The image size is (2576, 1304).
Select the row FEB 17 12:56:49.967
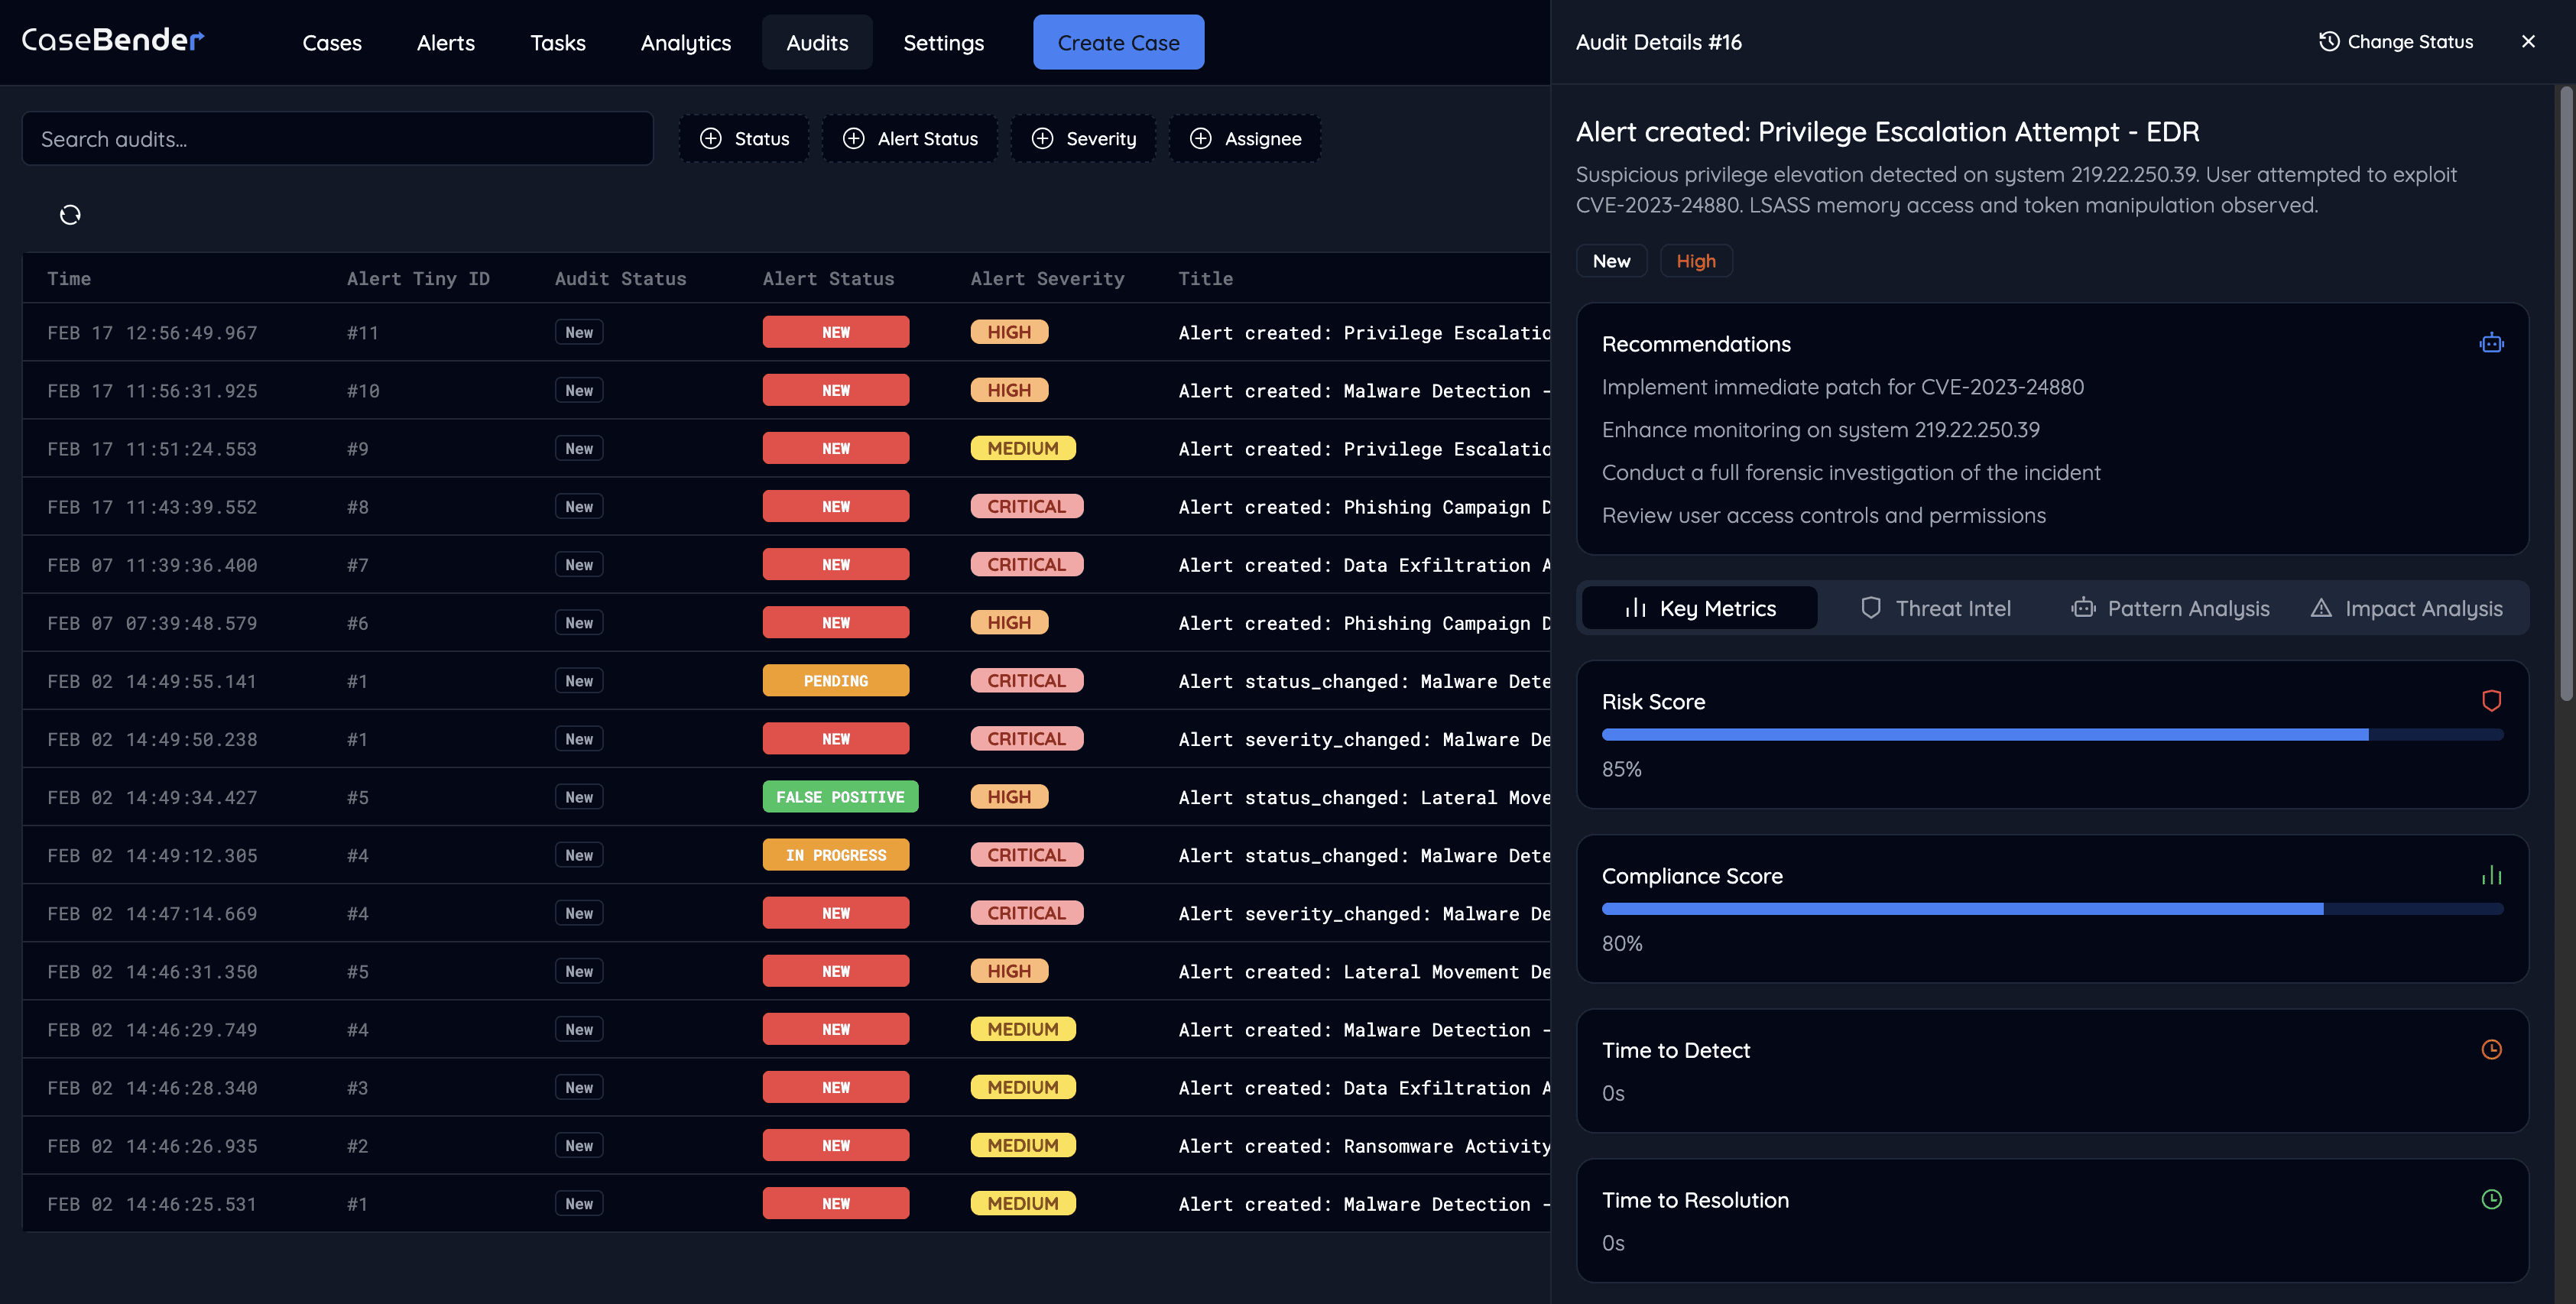click(x=786, y=332)
